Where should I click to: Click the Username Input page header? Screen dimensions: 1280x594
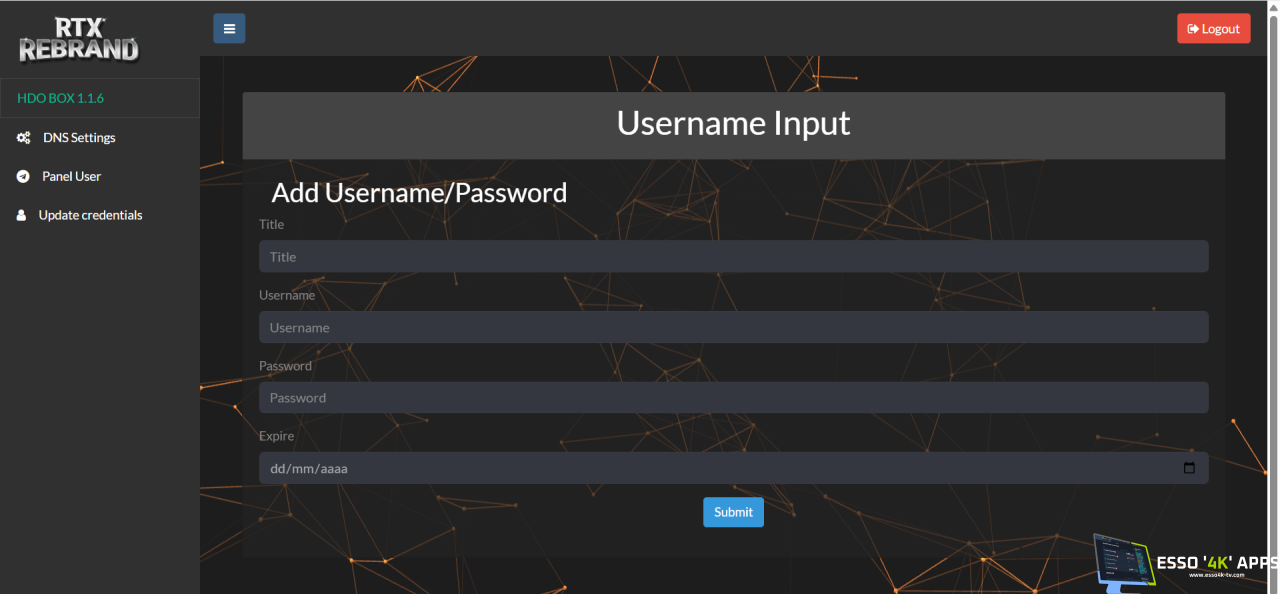coord(733,123)
